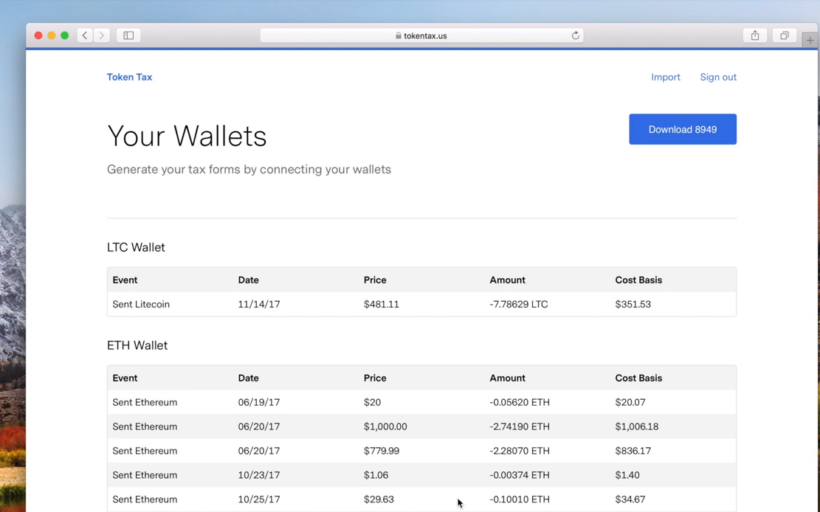Click the LTC Wallet section heading
This screenshot has width=820, height=512.
[136, 247]
